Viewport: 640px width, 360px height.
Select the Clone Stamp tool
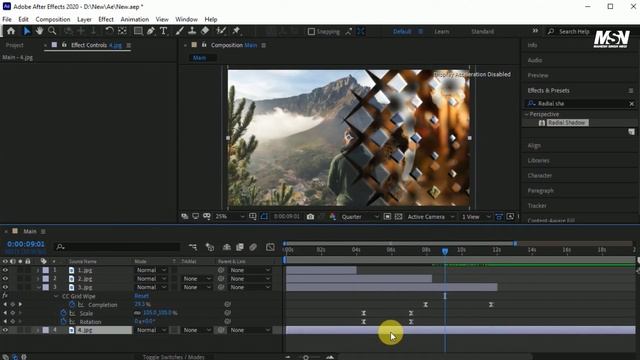(x=192, y=31)
